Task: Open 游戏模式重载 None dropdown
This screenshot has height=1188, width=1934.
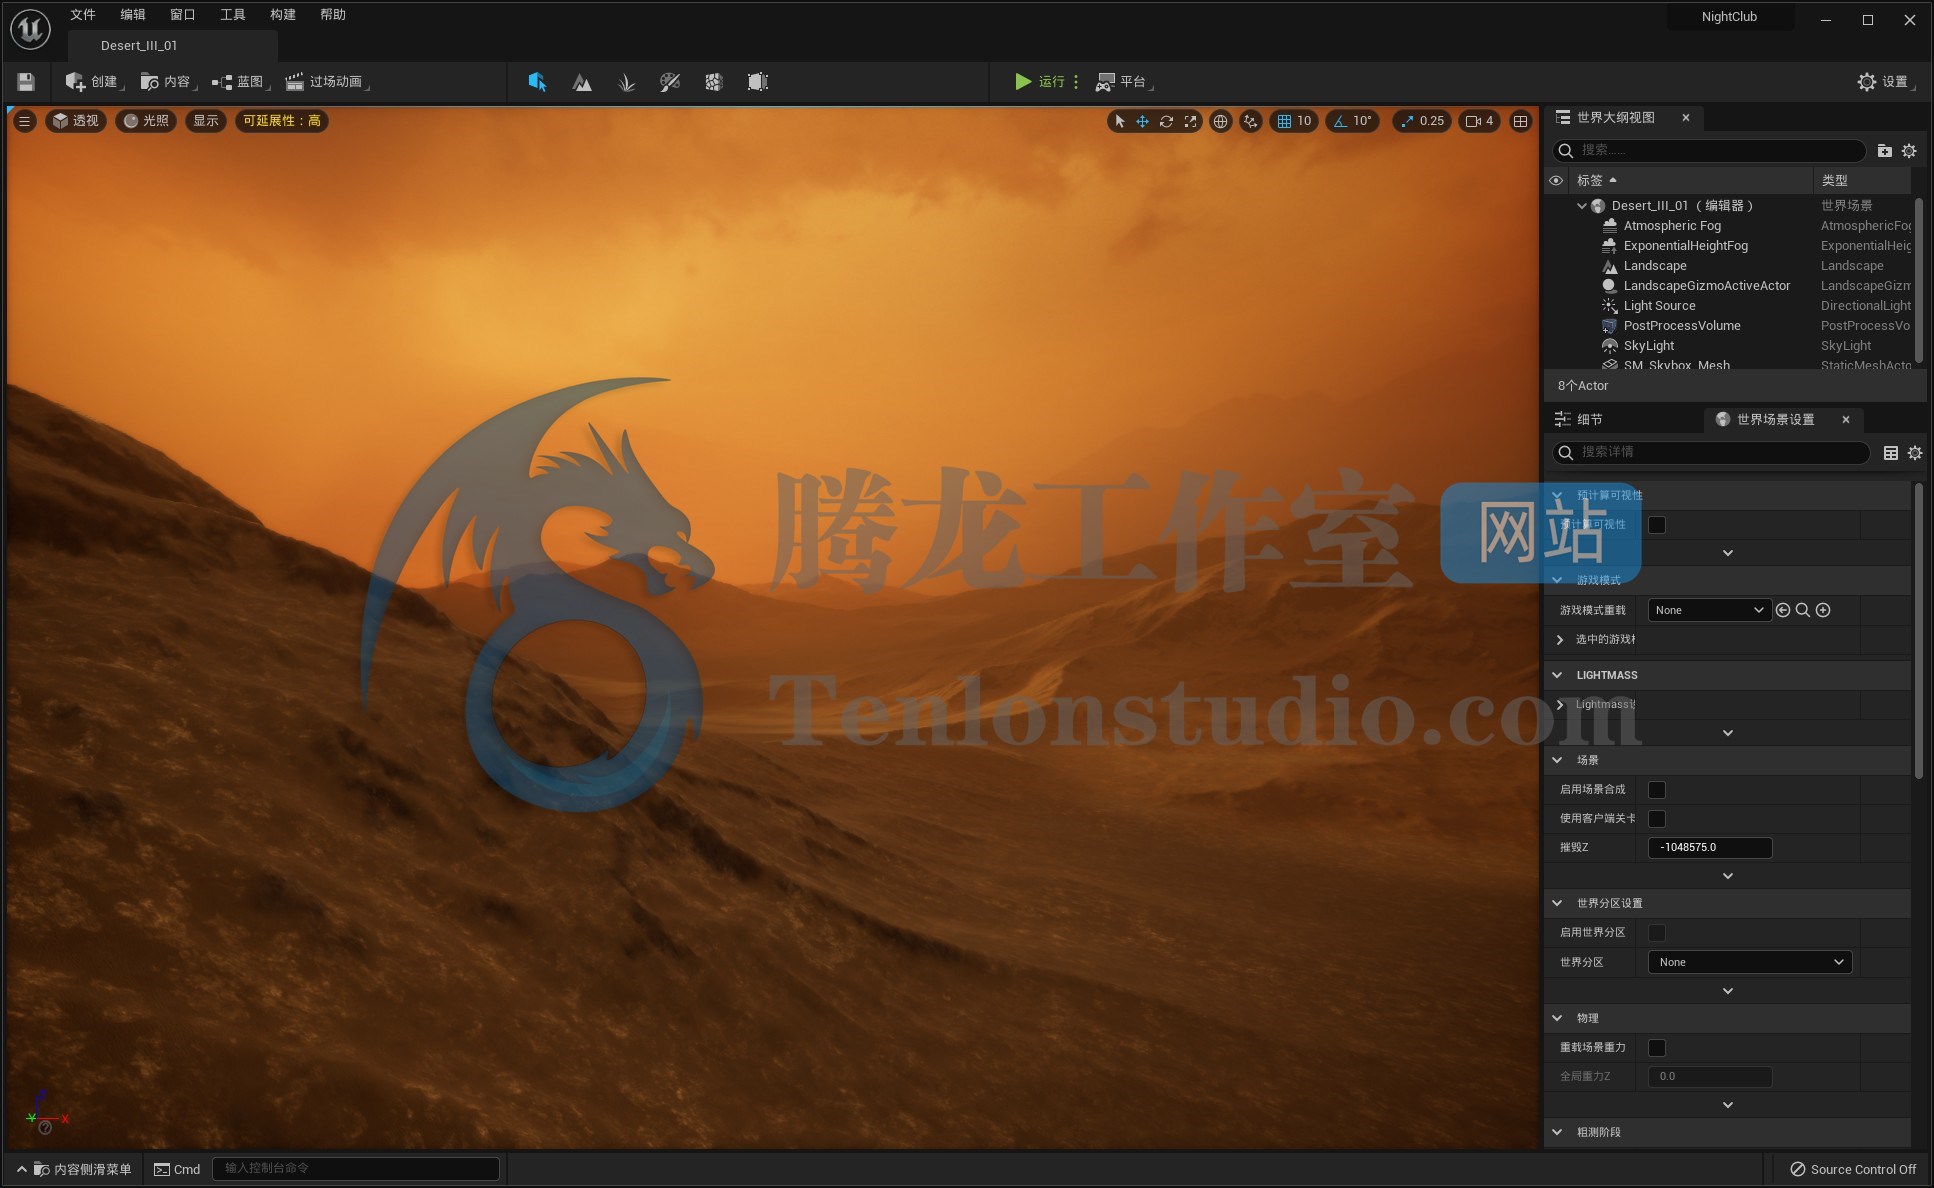Action: [1710, 610]
